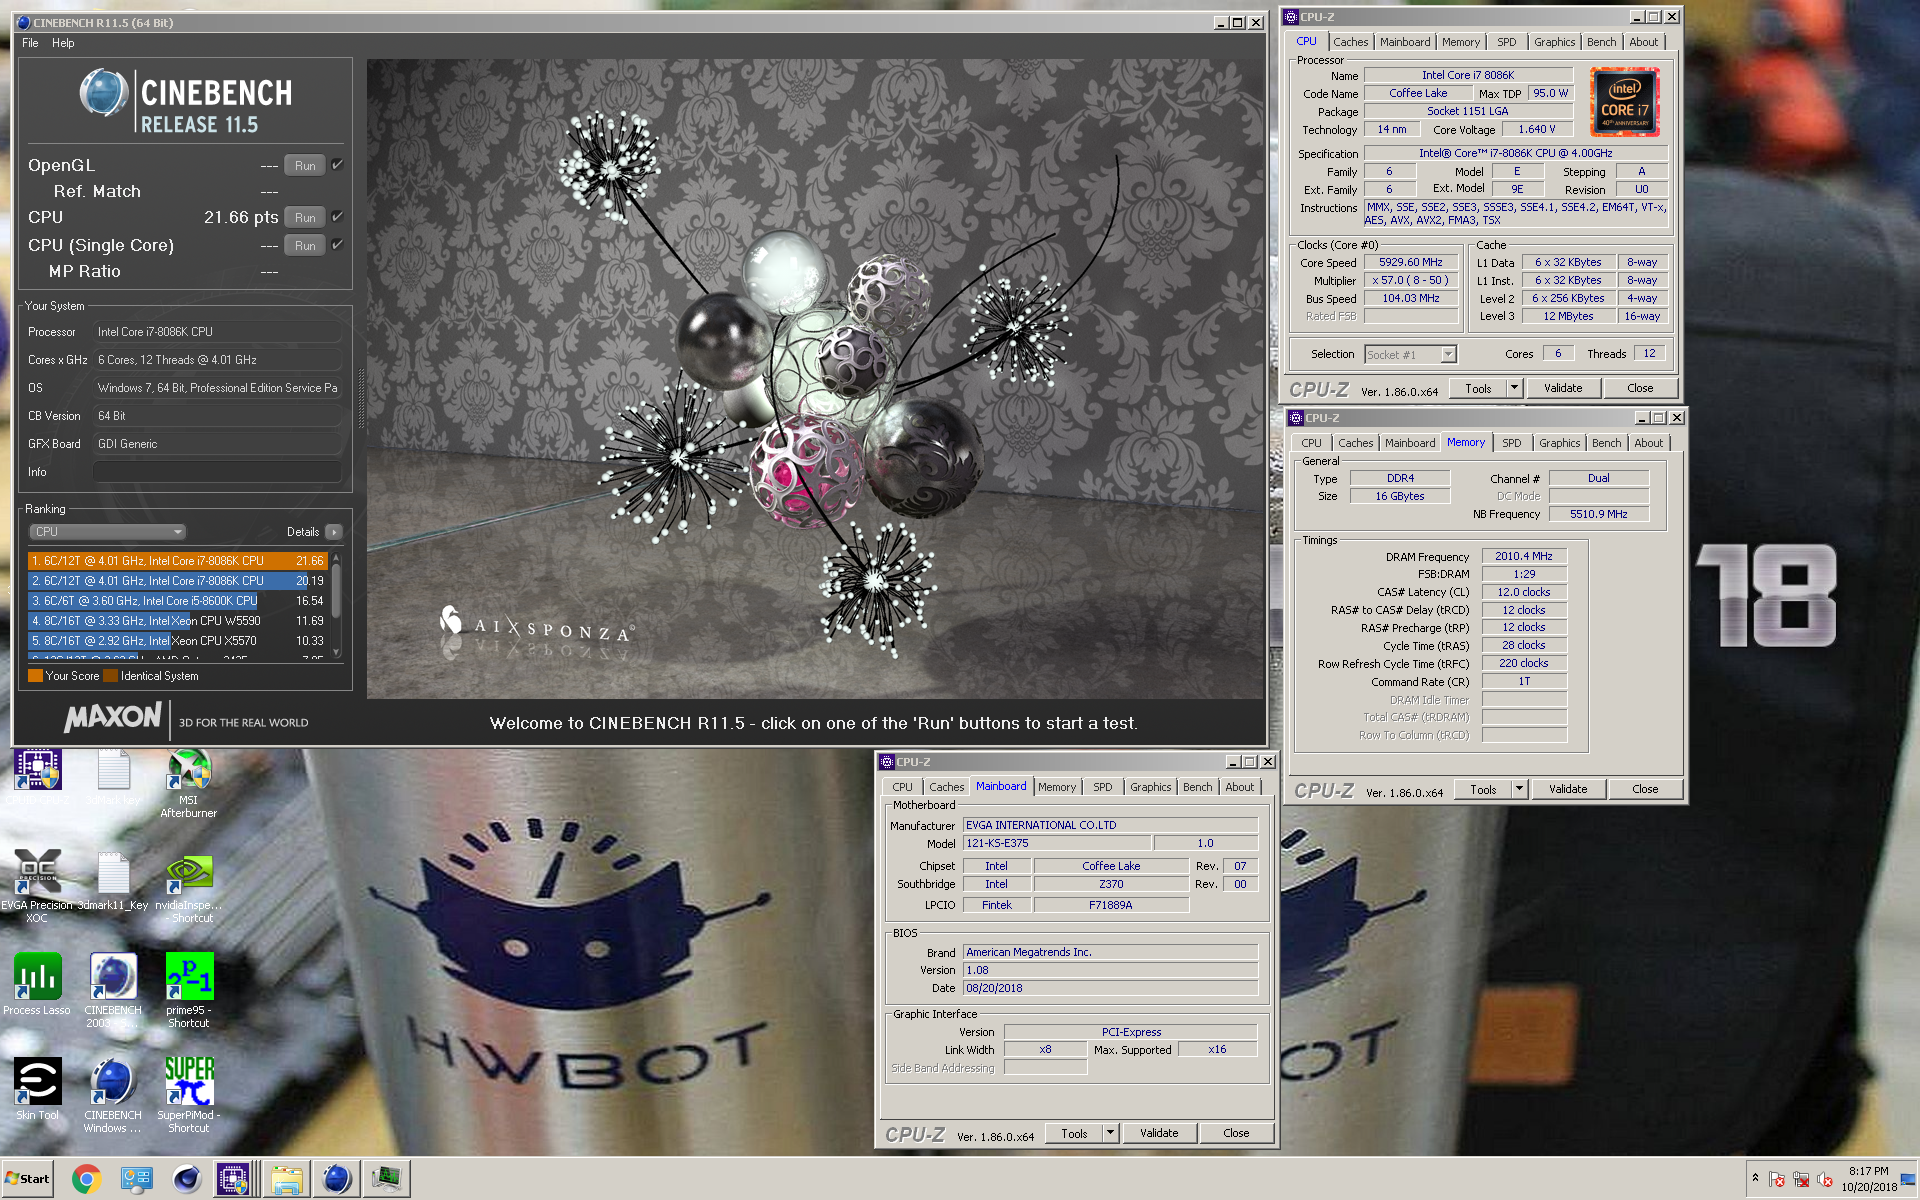
Task: Toggle the CPU test checkbox
Action: click(x=337, y=217)
